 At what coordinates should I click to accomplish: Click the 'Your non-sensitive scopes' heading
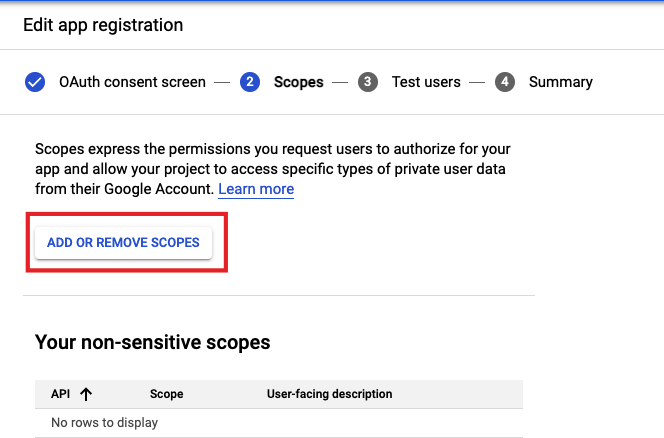tap(152, 342)
